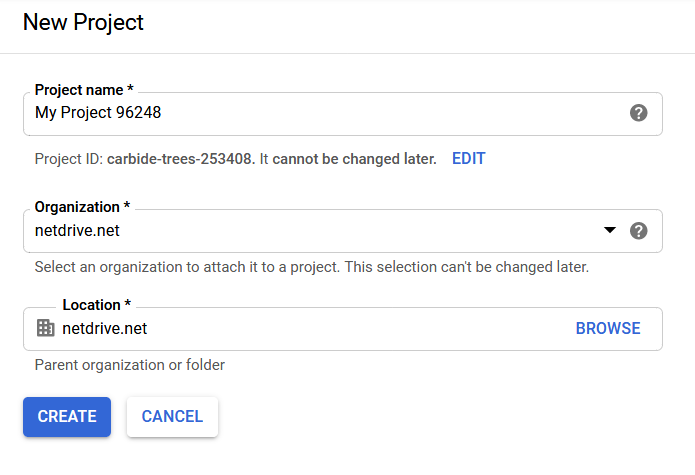Click the blue CREATE button

pyautogui.click(x=67, y=417)
